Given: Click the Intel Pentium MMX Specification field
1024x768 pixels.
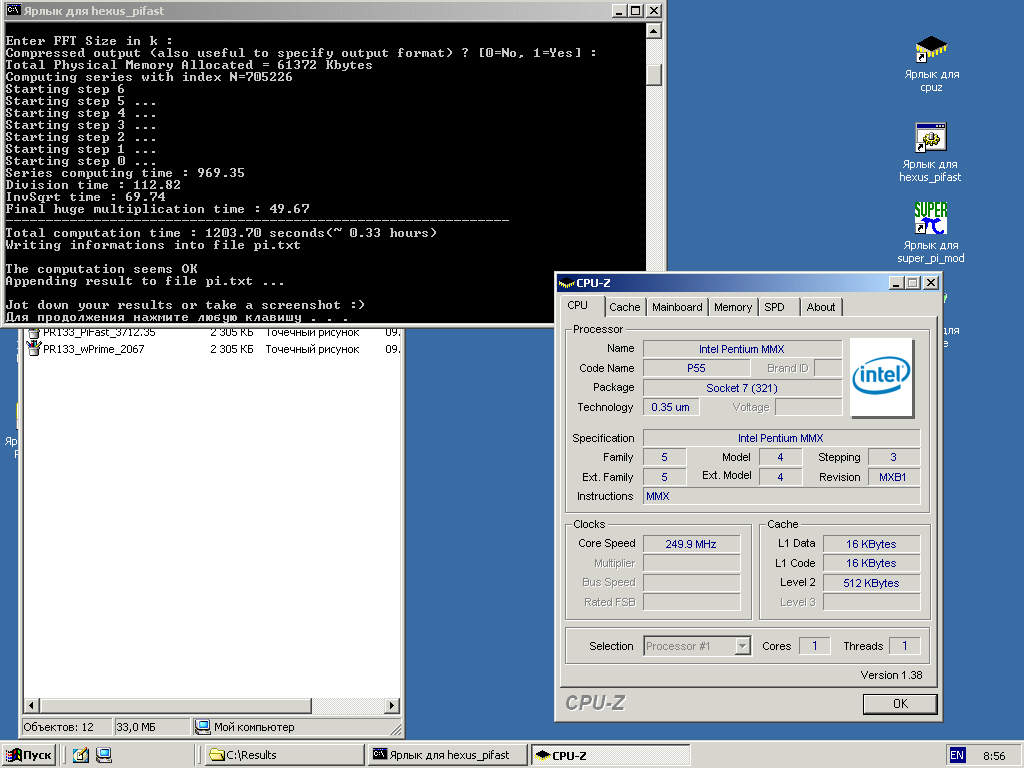Looking at the screenshot, I should click(780, 438).
